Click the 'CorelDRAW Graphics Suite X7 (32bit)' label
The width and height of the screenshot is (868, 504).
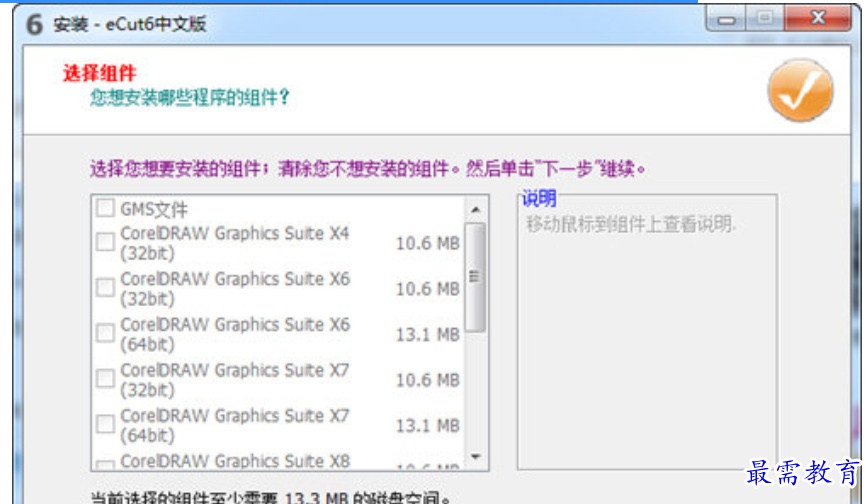click(x=235, y=379)
